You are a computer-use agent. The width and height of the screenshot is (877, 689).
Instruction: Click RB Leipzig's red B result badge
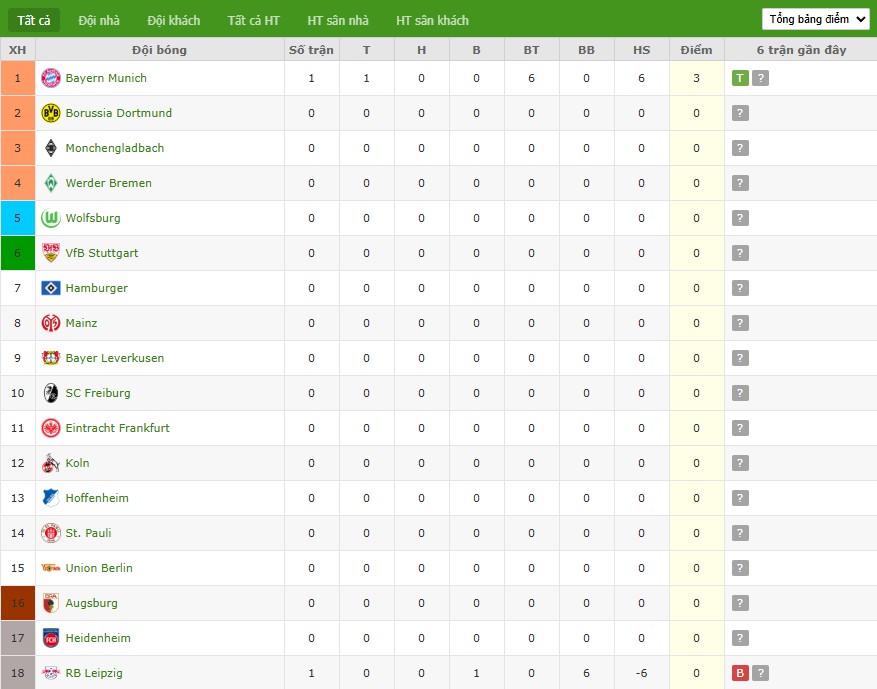[x=740, y=673]
